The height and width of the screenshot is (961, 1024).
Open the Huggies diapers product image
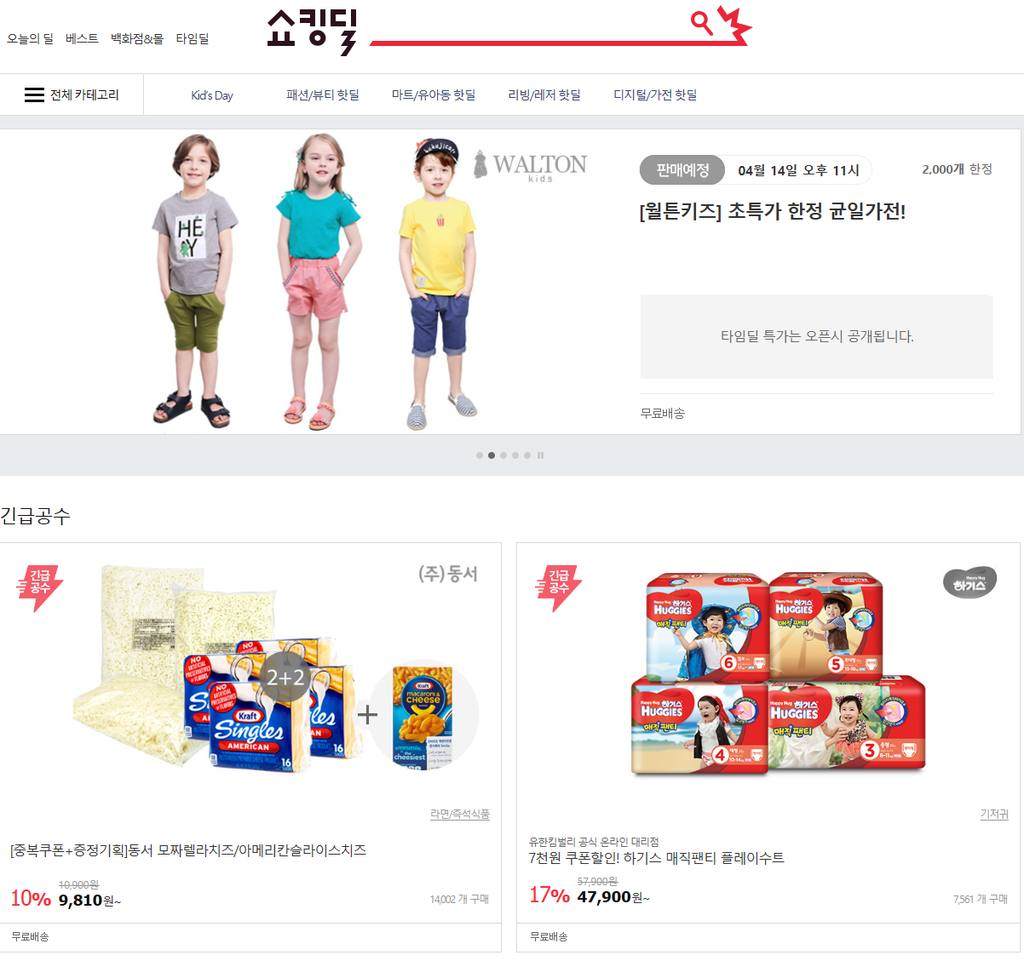[778, 674]
